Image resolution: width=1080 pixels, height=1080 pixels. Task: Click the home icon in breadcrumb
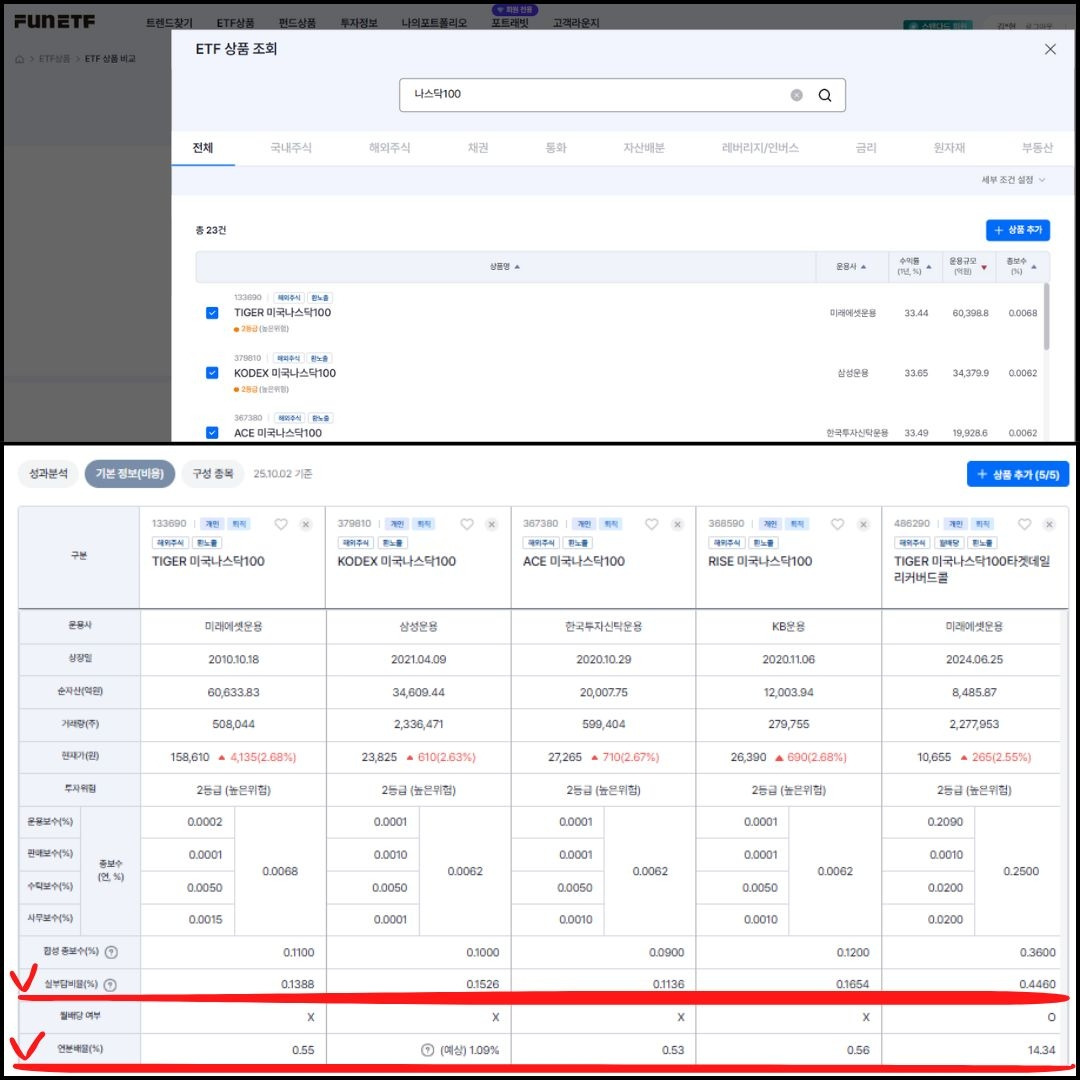[19, 59]
